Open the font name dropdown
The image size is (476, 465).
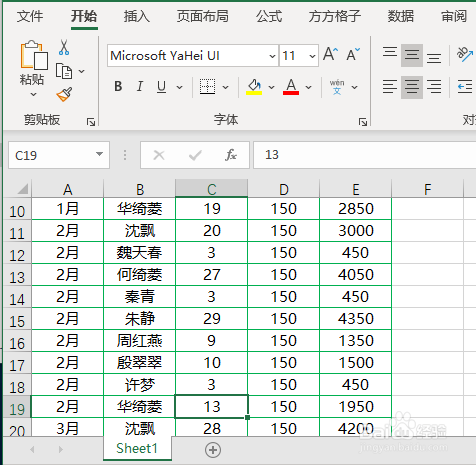pos(272,56)
